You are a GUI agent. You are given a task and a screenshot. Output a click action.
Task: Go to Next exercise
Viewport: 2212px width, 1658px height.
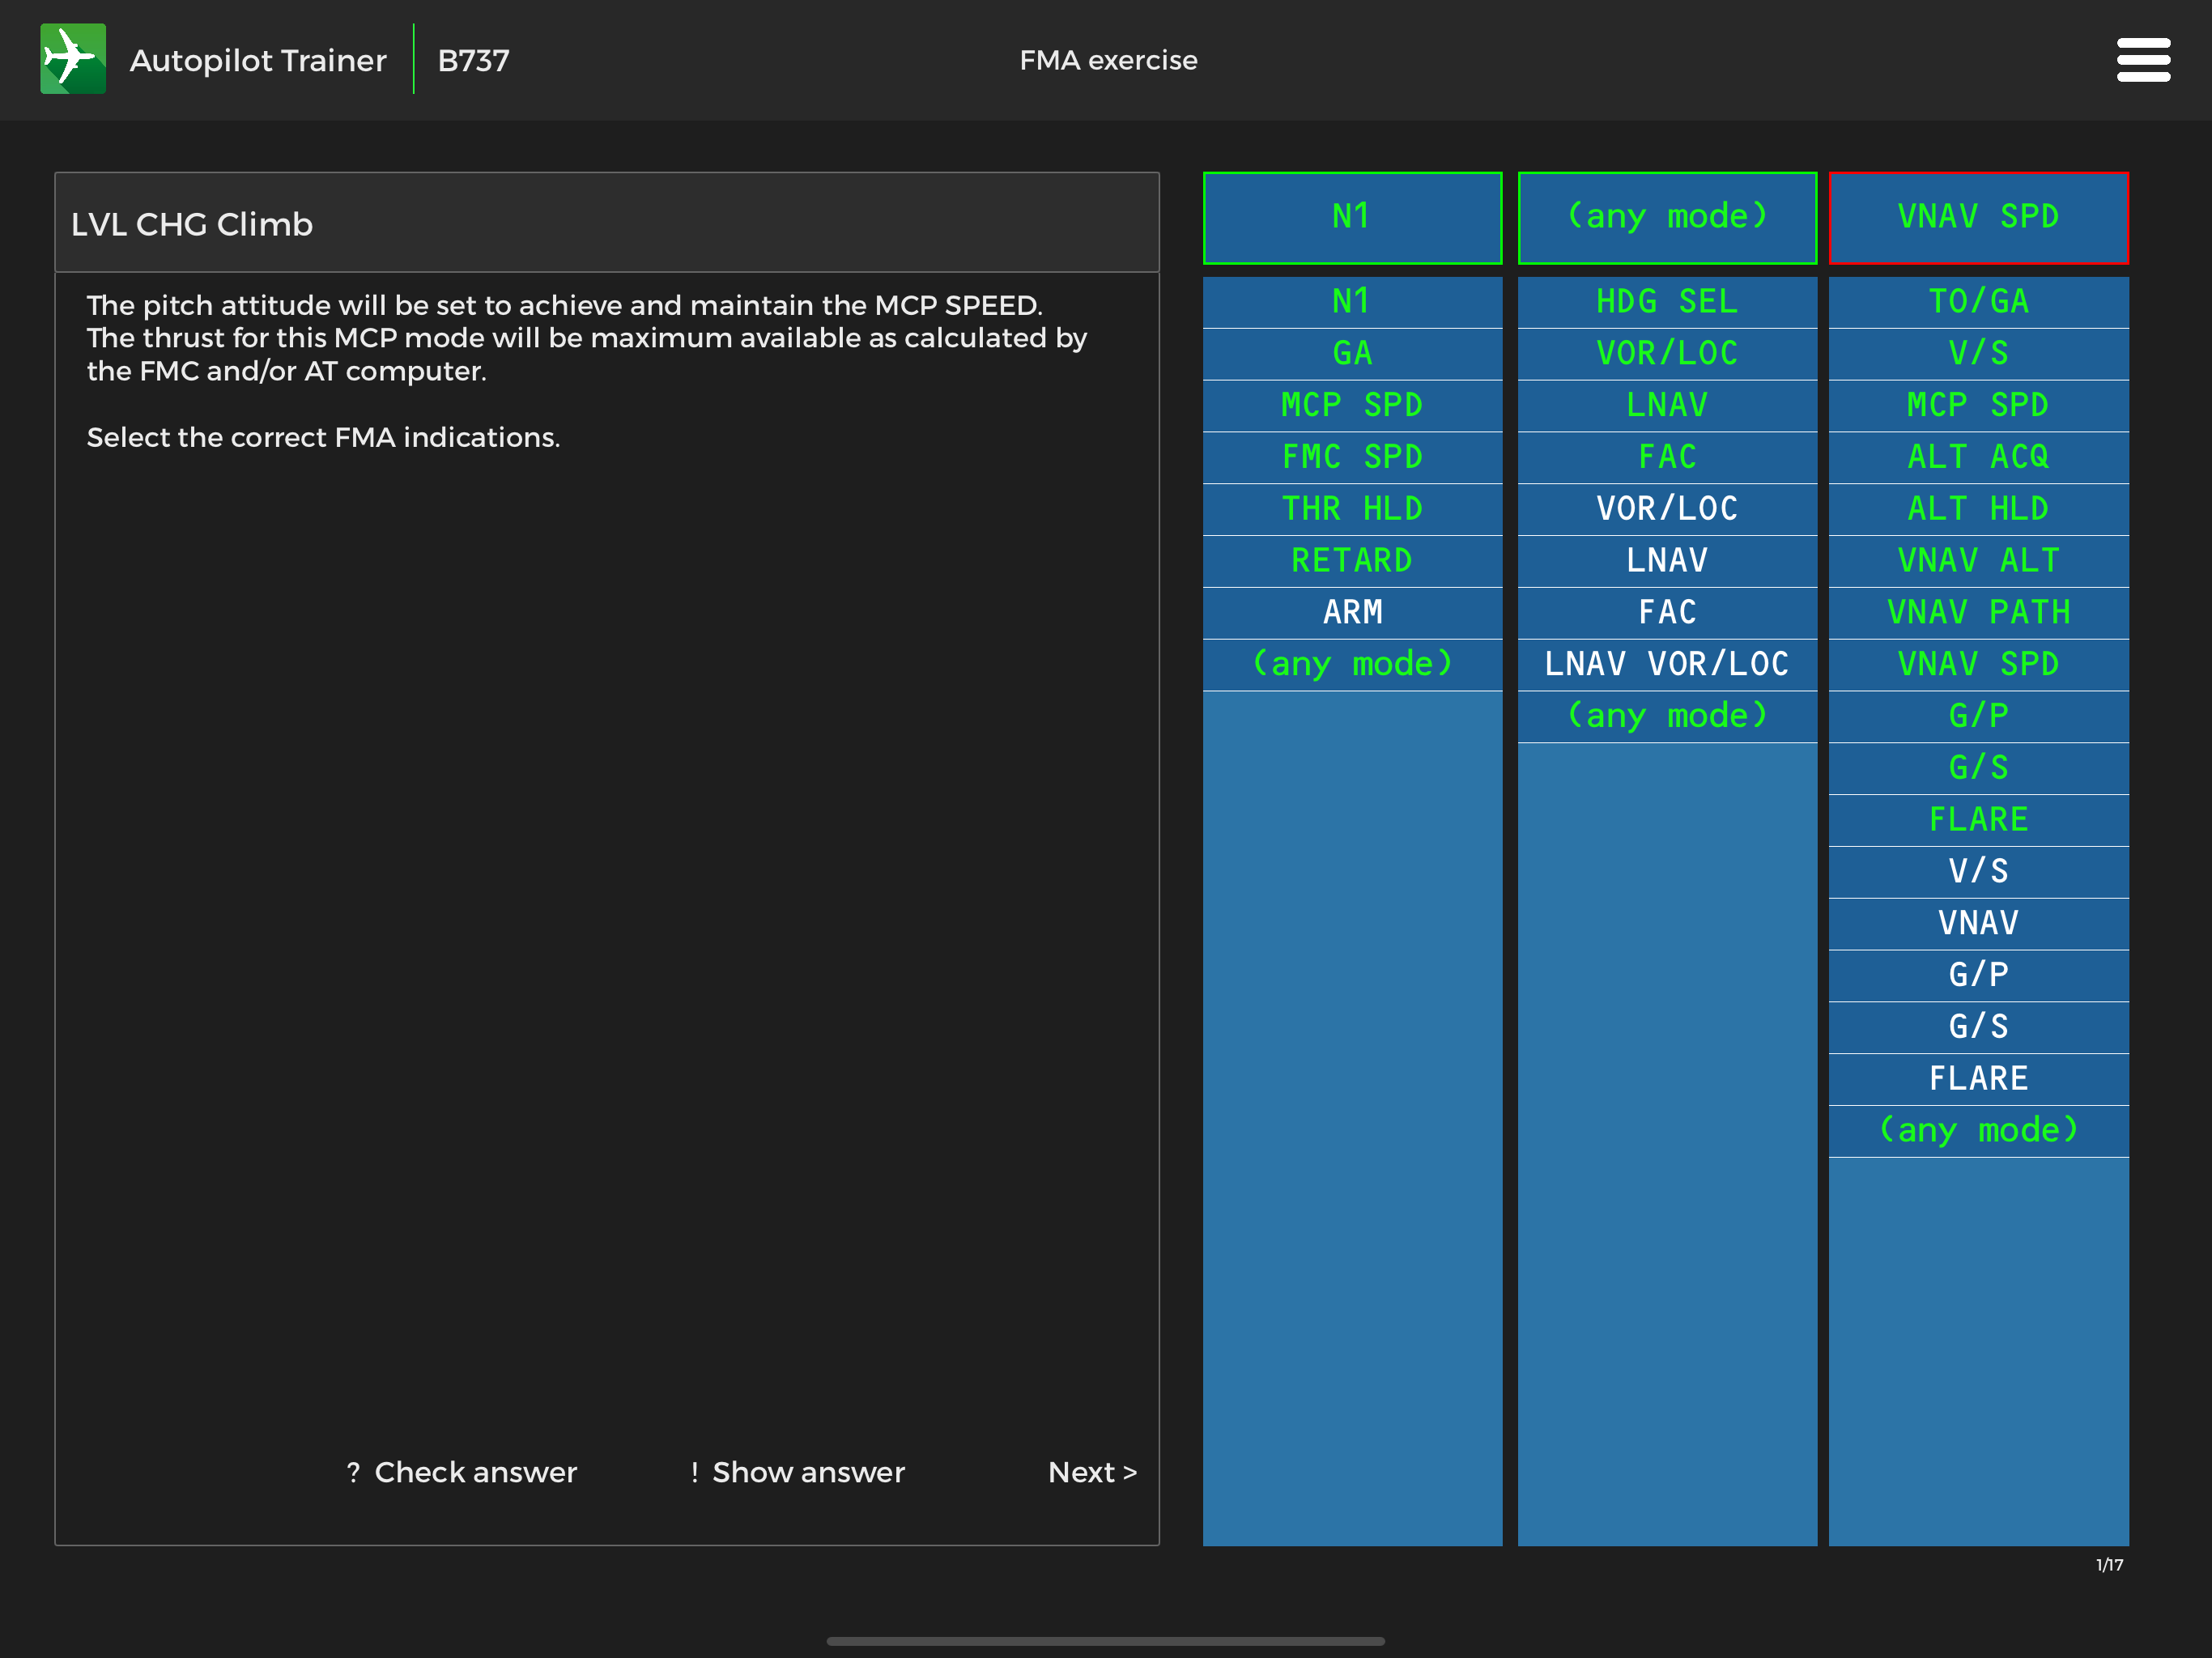tap(1092, 1472)
